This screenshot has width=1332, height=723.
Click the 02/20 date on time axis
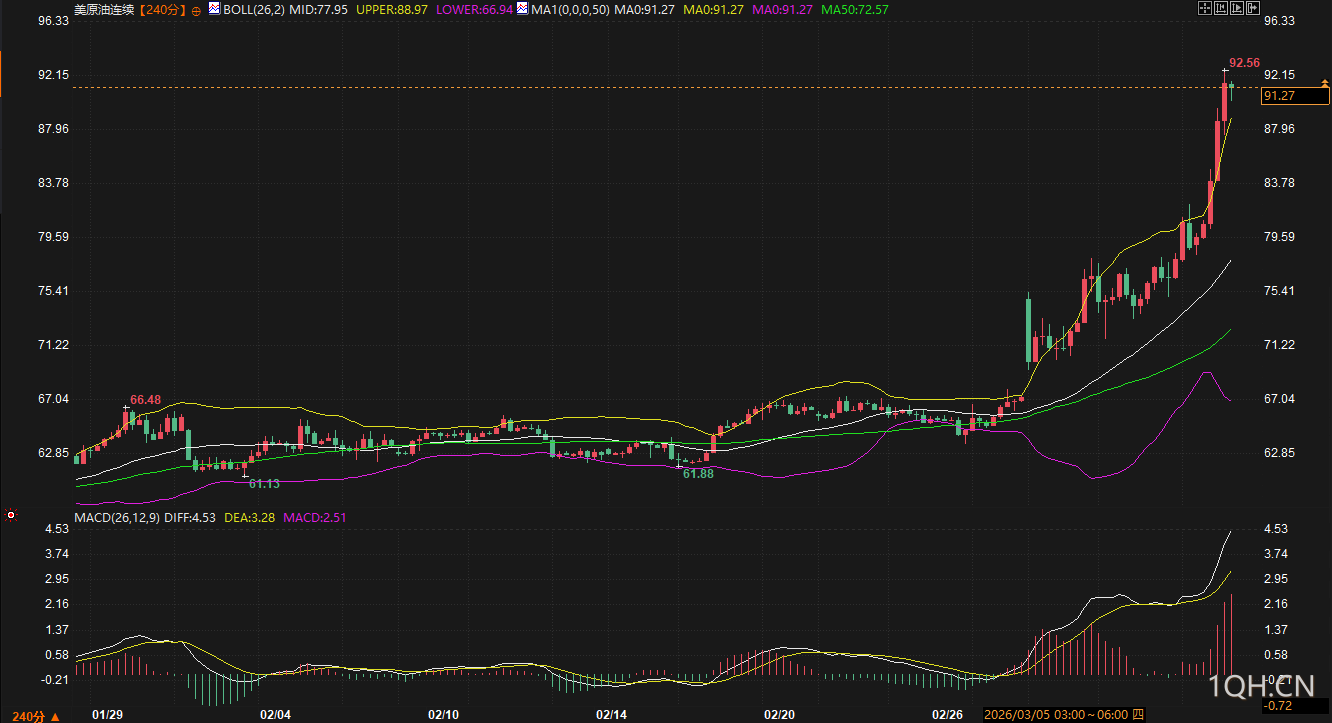tap(779, 715)
